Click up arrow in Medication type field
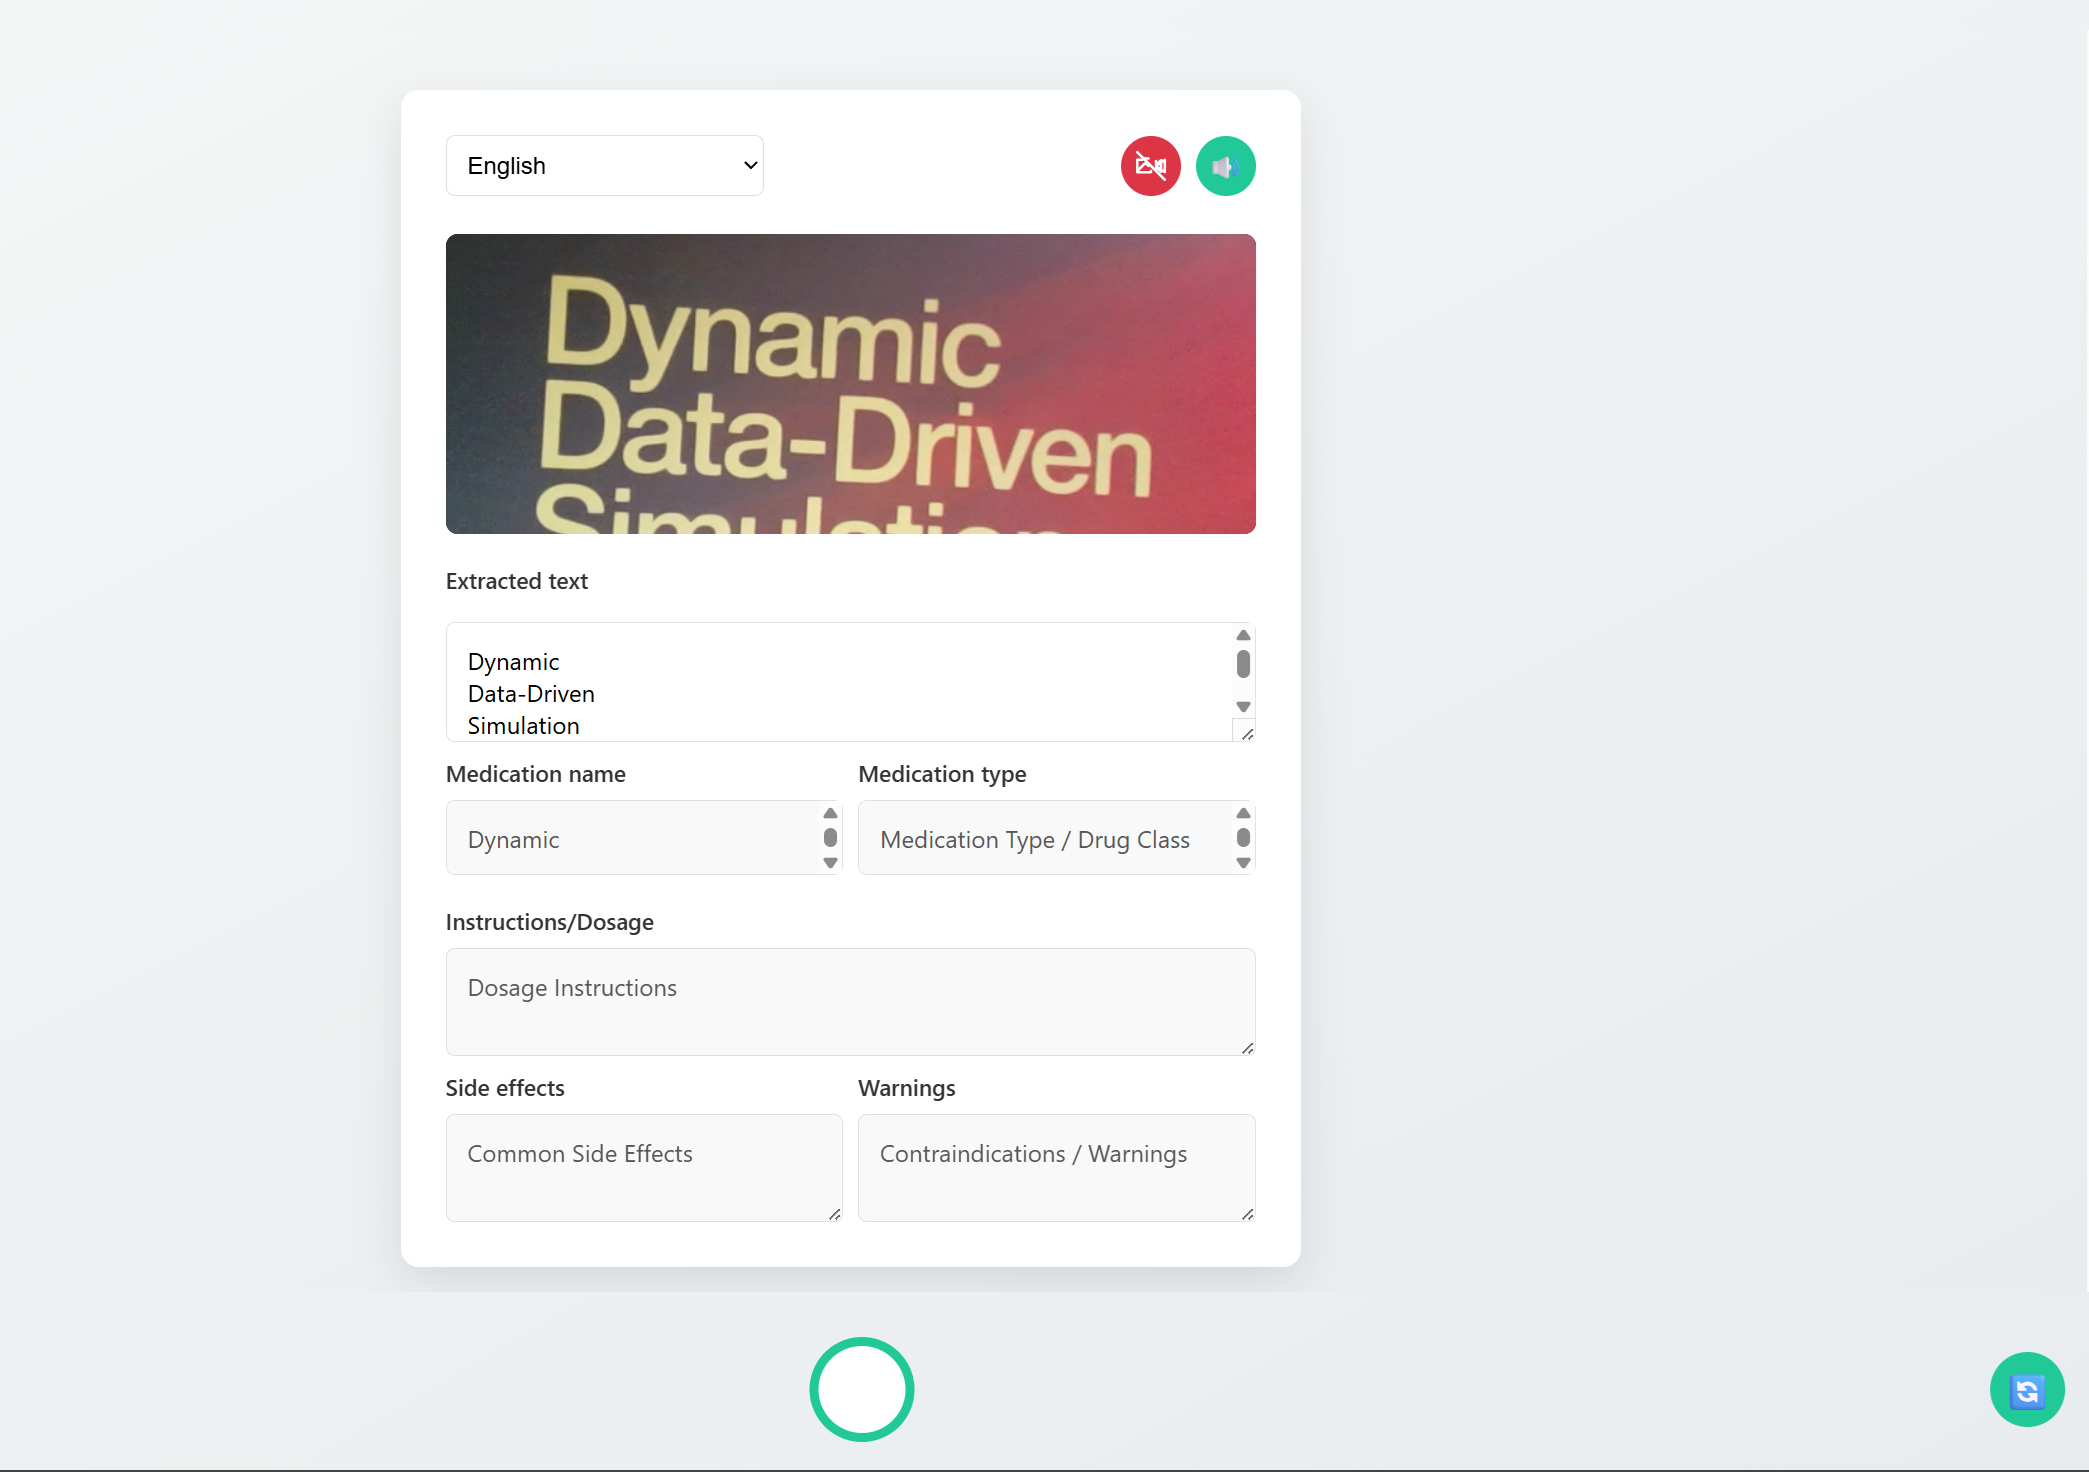Image resolution: width=2089 pixels, height=1472 pixels. click(x=1243, y=813)
